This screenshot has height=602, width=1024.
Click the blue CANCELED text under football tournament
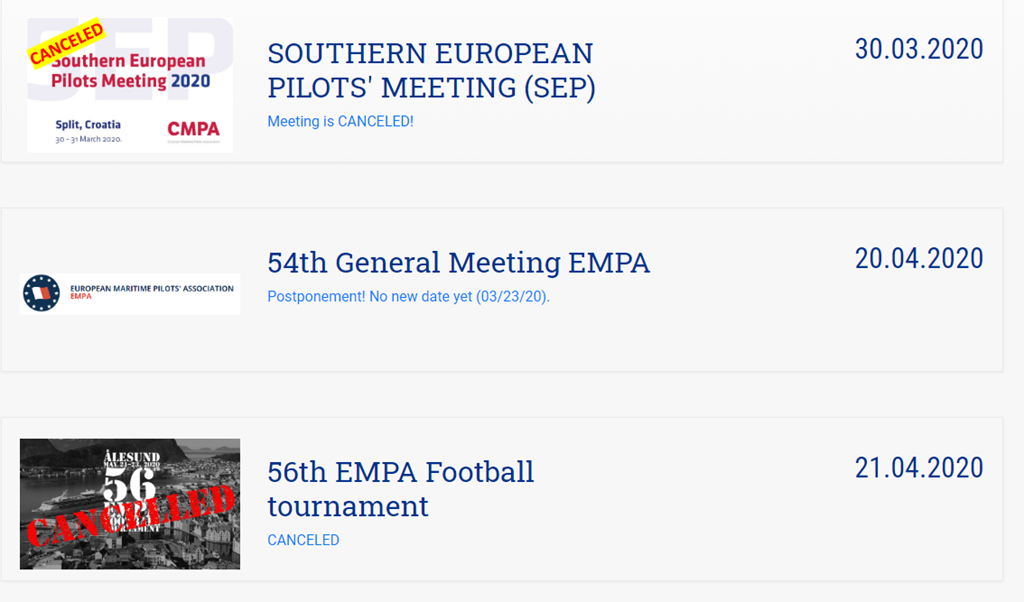tap(303, 540)
